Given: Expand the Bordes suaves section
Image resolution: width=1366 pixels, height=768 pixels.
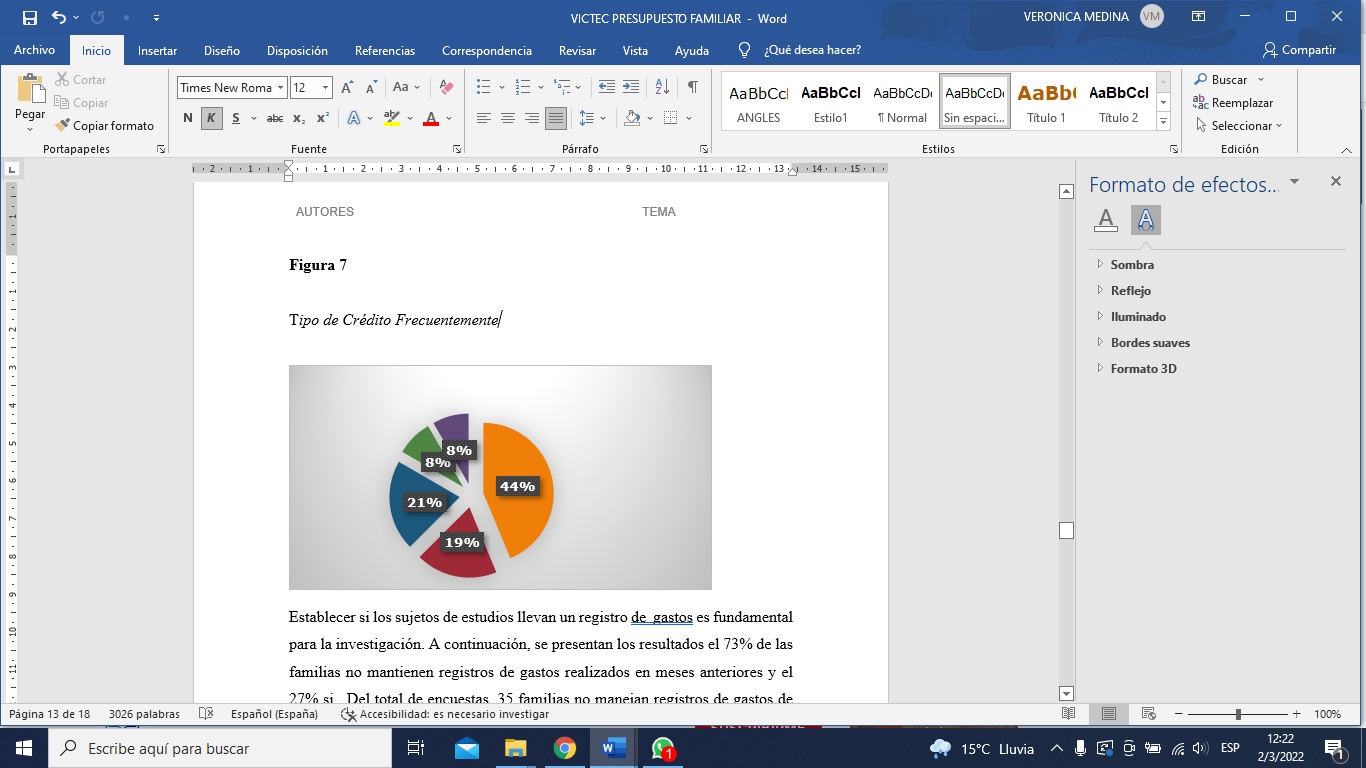Looking at the screenshot, I should coord(1150,343).
